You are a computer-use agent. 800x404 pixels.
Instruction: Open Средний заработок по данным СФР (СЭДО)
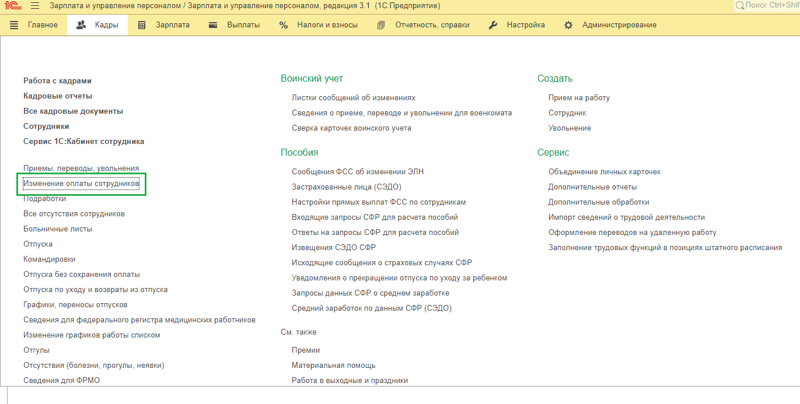tap(371, 308)
